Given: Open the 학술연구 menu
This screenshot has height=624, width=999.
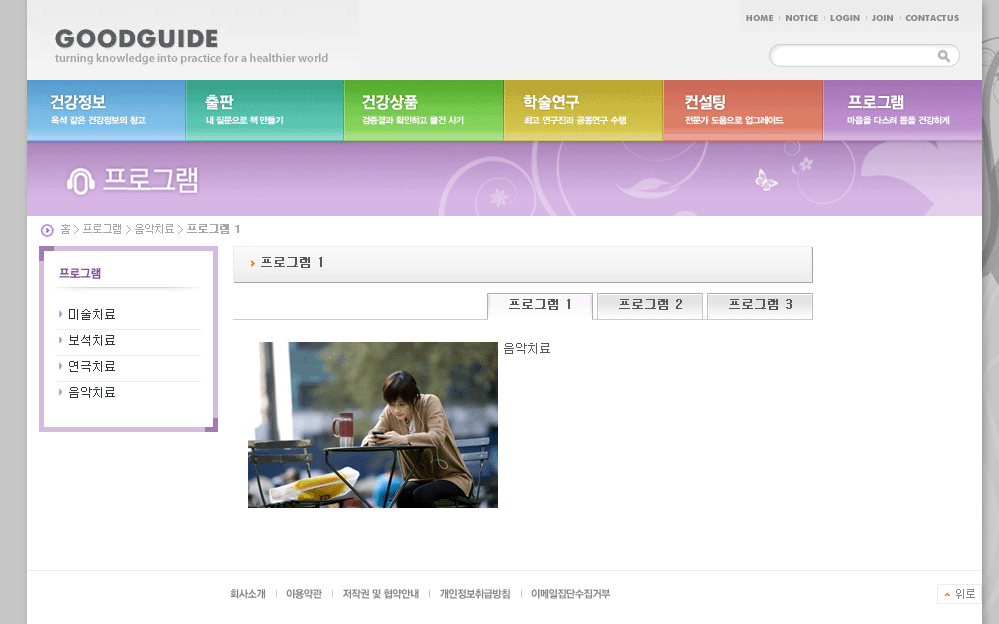Looking at the screenshot, I should coord(584,110).
